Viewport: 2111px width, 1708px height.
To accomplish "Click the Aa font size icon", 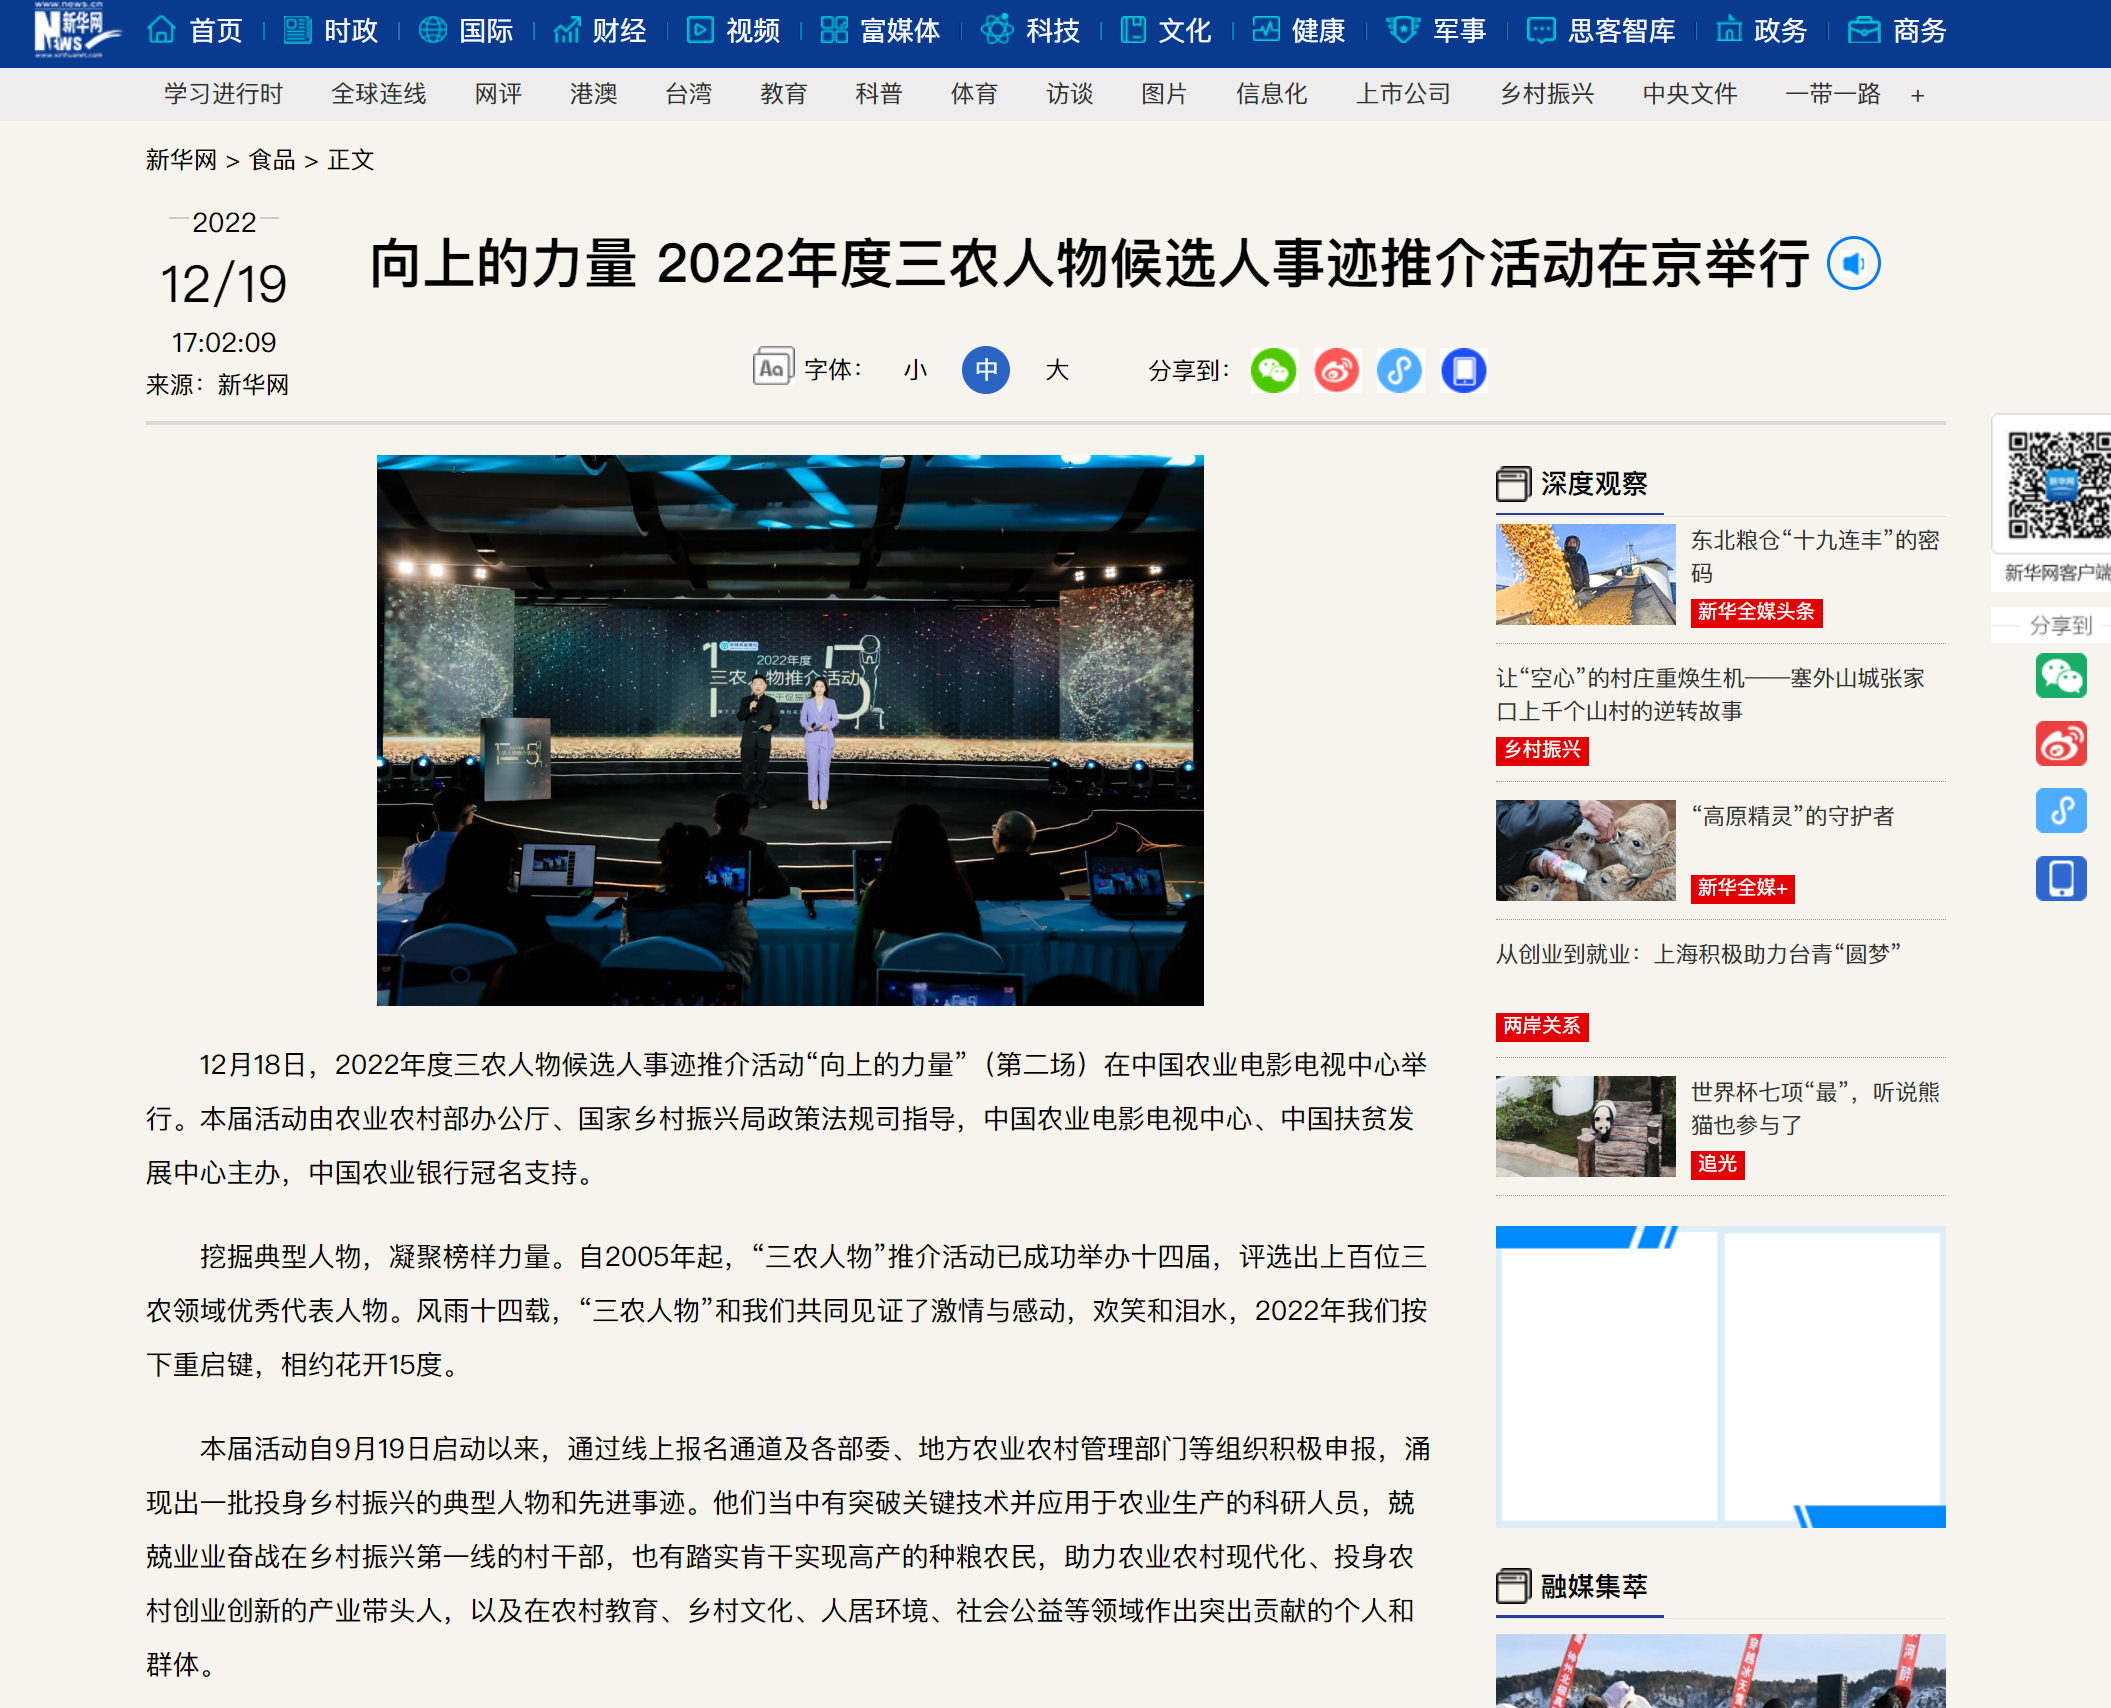I will pyautogui.click(x=772, y=368).
